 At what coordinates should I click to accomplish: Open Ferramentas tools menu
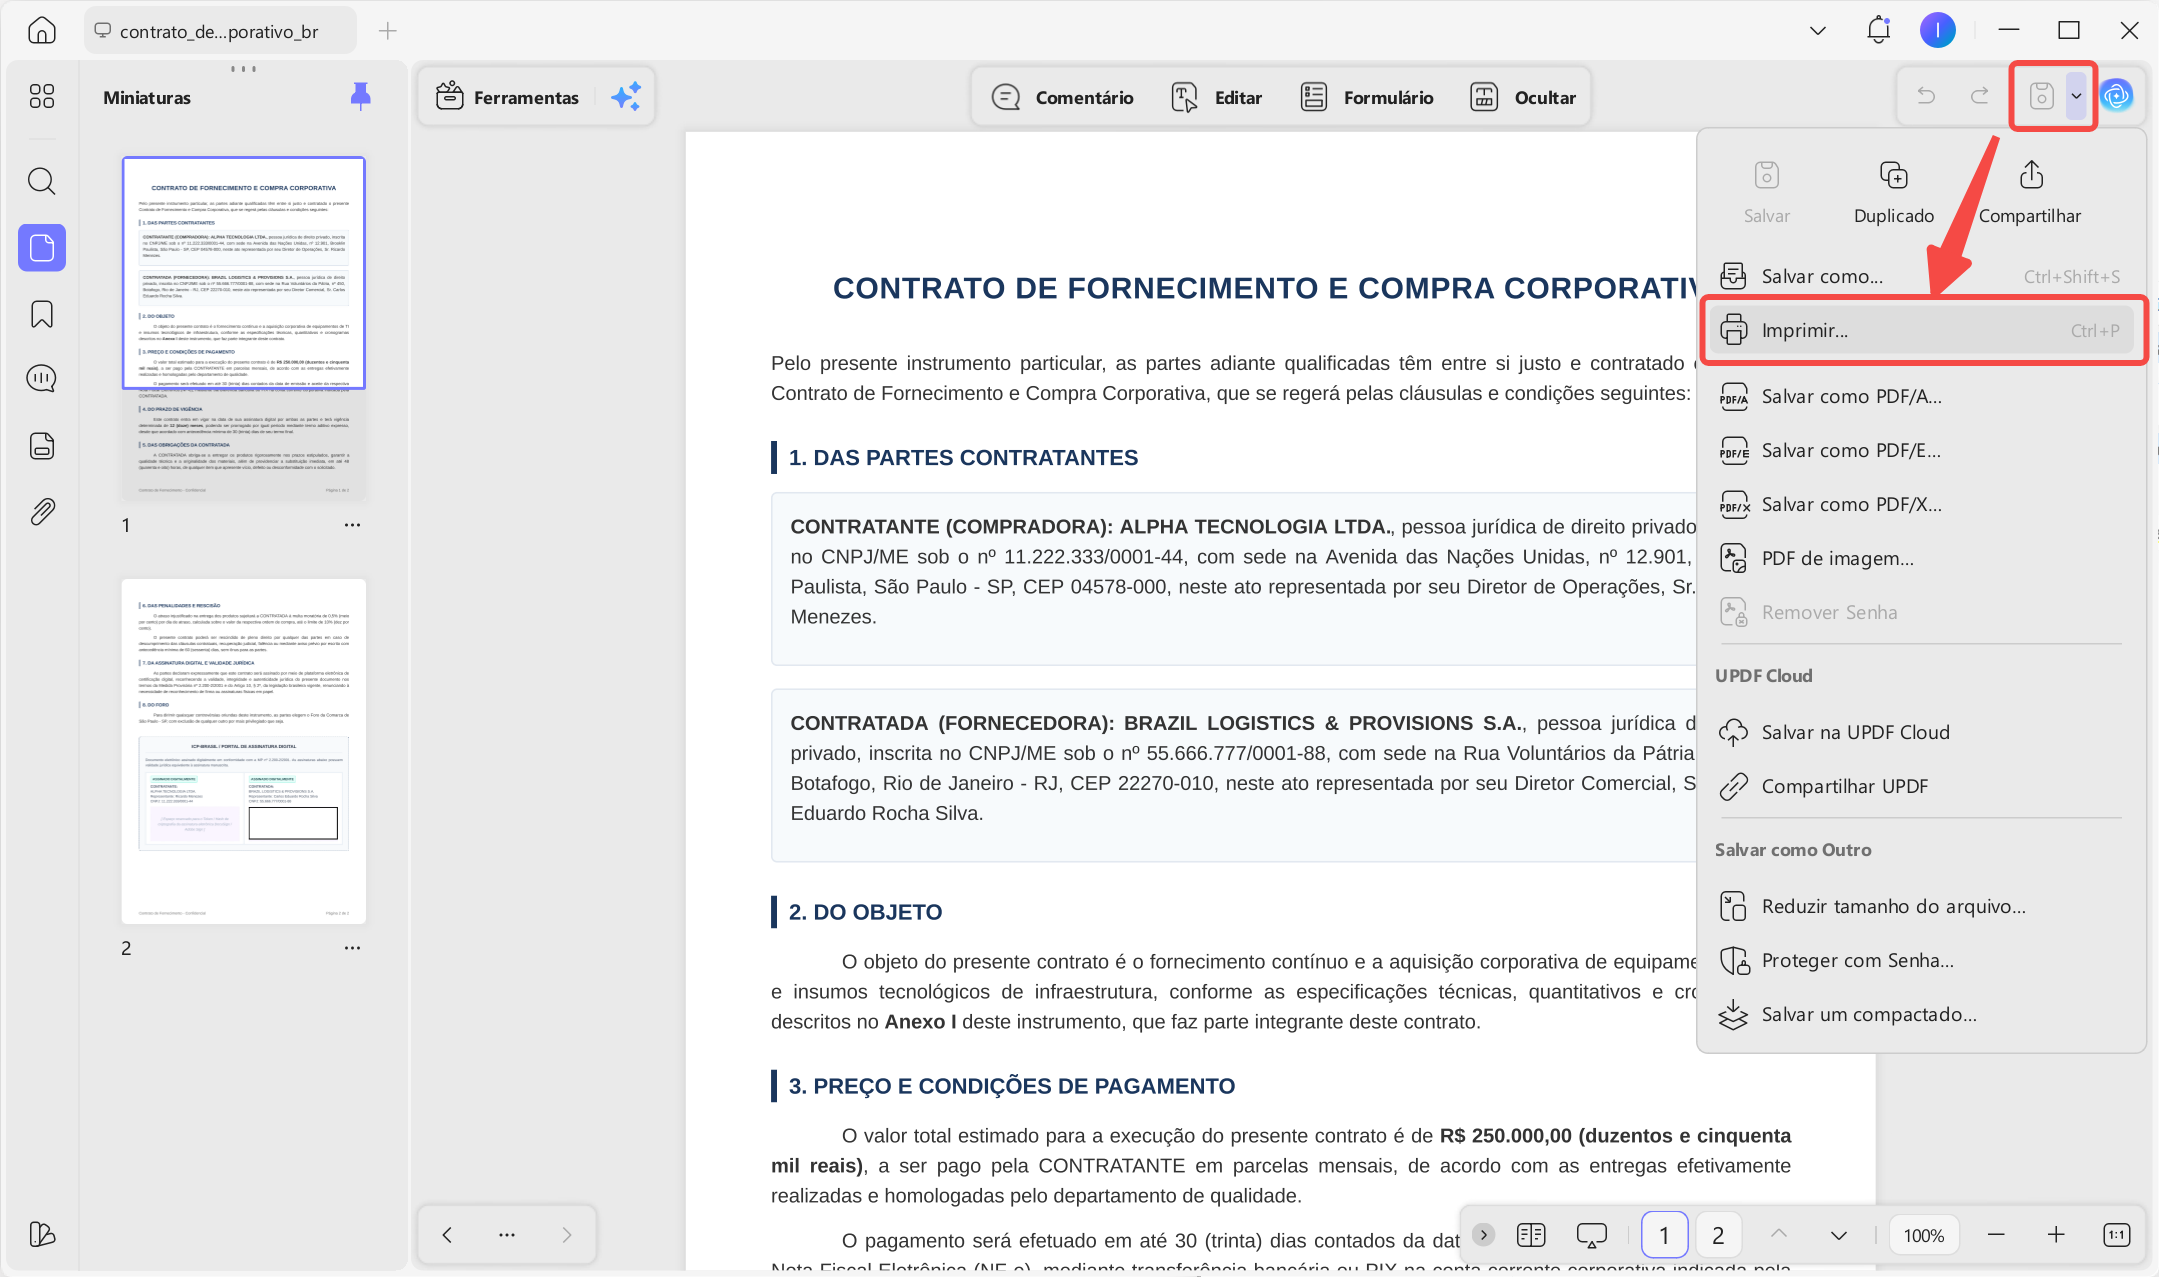tap(508, 97)
